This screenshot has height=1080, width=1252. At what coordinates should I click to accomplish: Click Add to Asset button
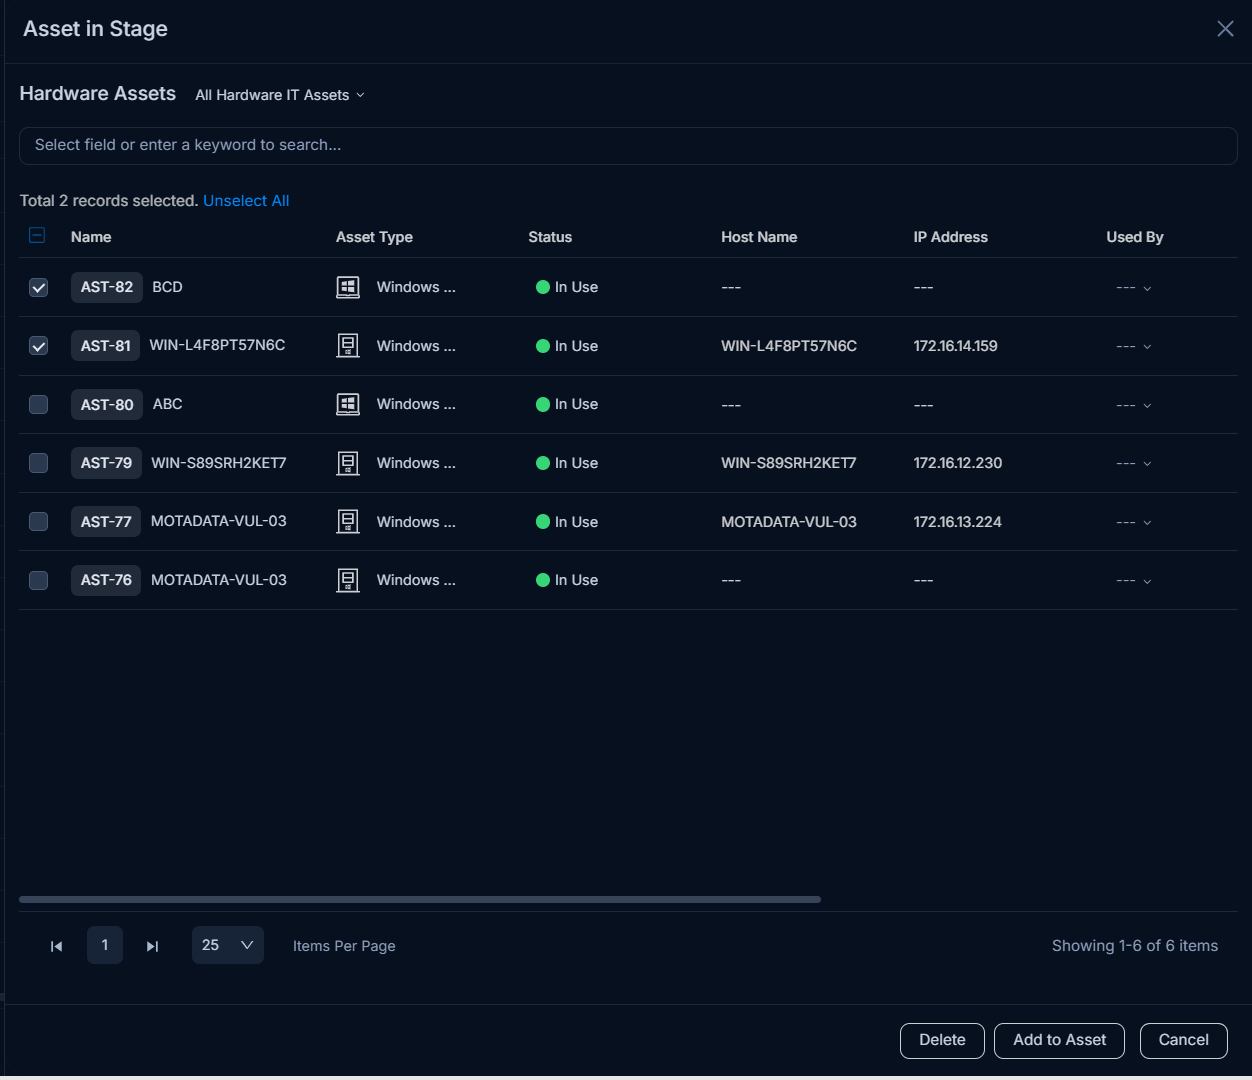click(x=1059, y=1040)
